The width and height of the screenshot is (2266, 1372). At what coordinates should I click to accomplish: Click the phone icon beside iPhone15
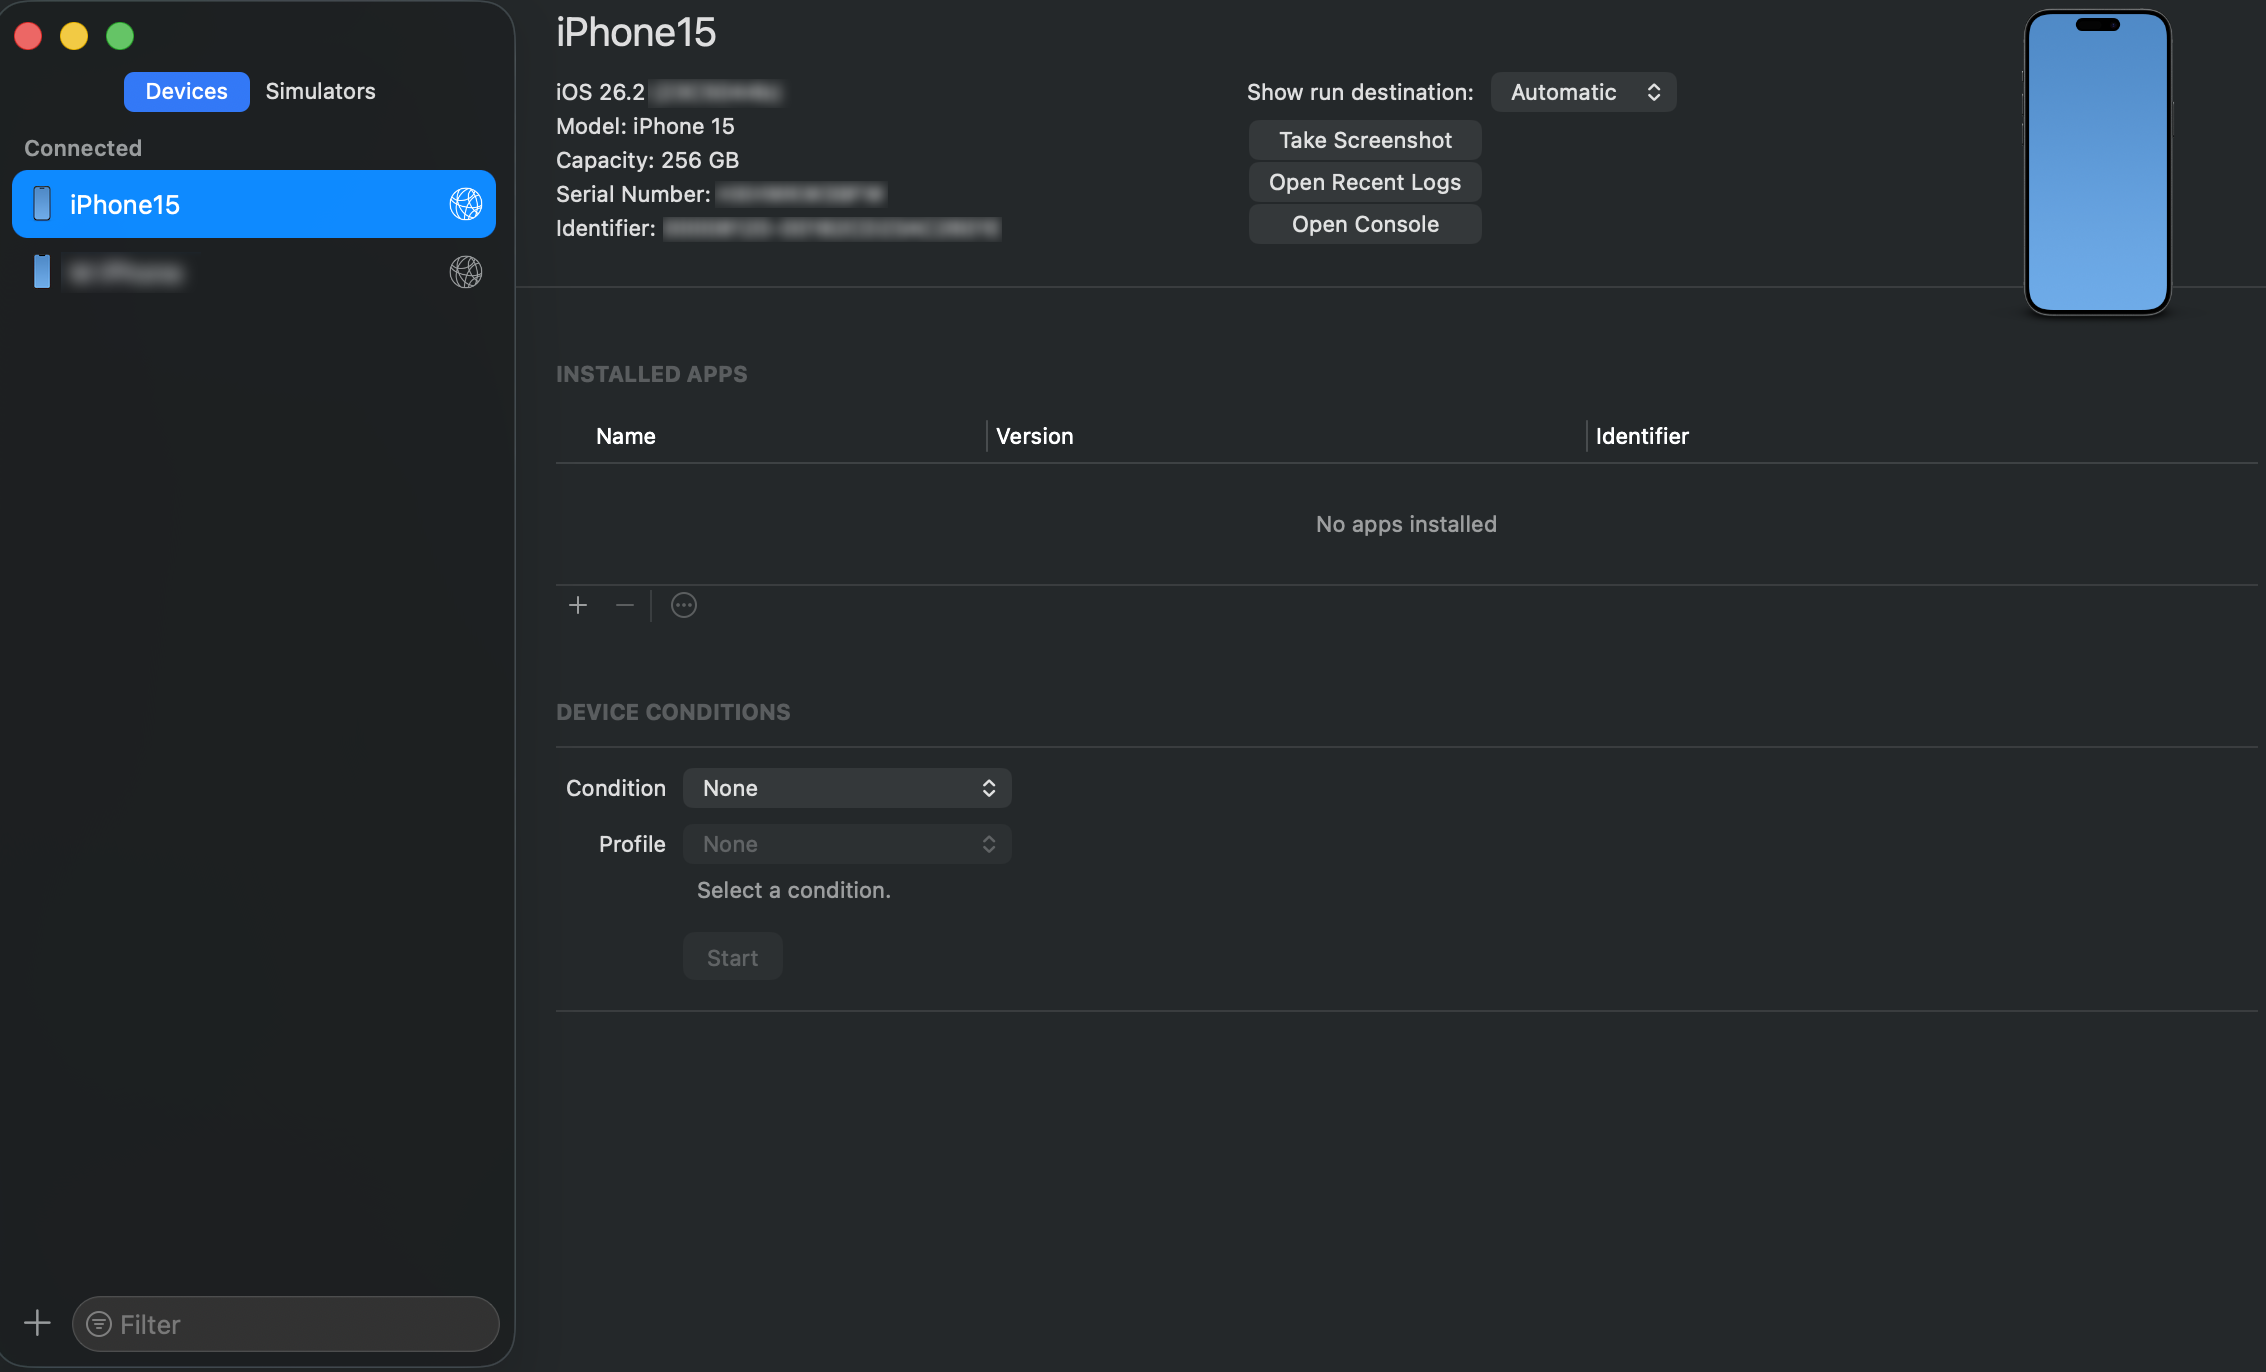pyautogui.click(x=41, y=204)
